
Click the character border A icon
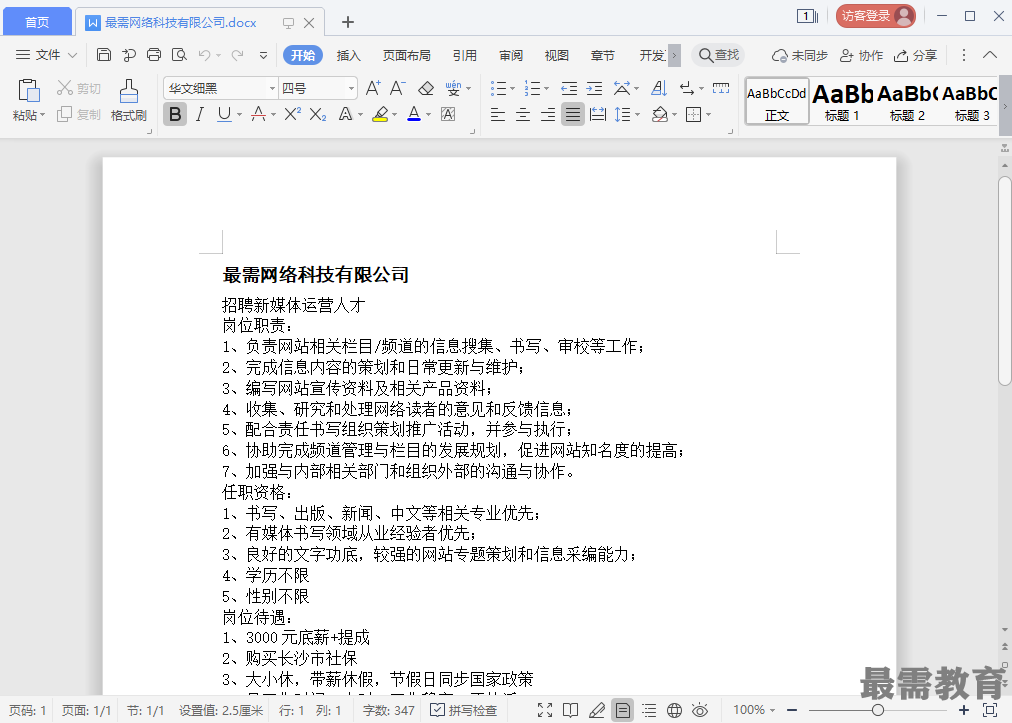click(x=448, y=114)
